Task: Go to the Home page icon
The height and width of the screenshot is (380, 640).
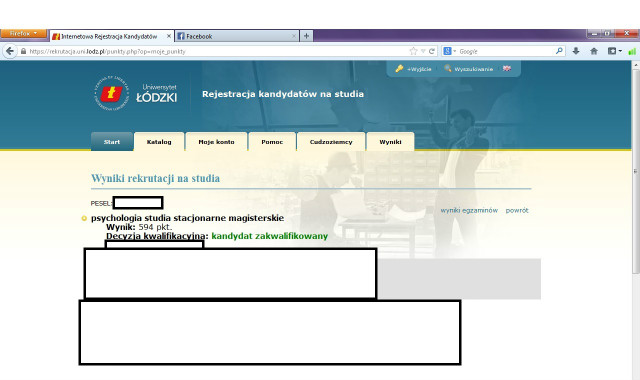Action: point(594,51)
